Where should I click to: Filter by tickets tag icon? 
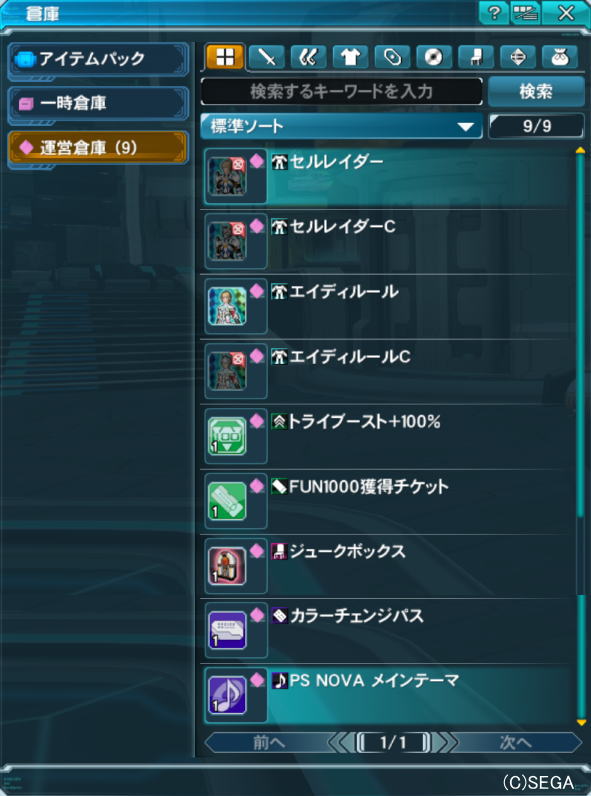tap(392, 57)
